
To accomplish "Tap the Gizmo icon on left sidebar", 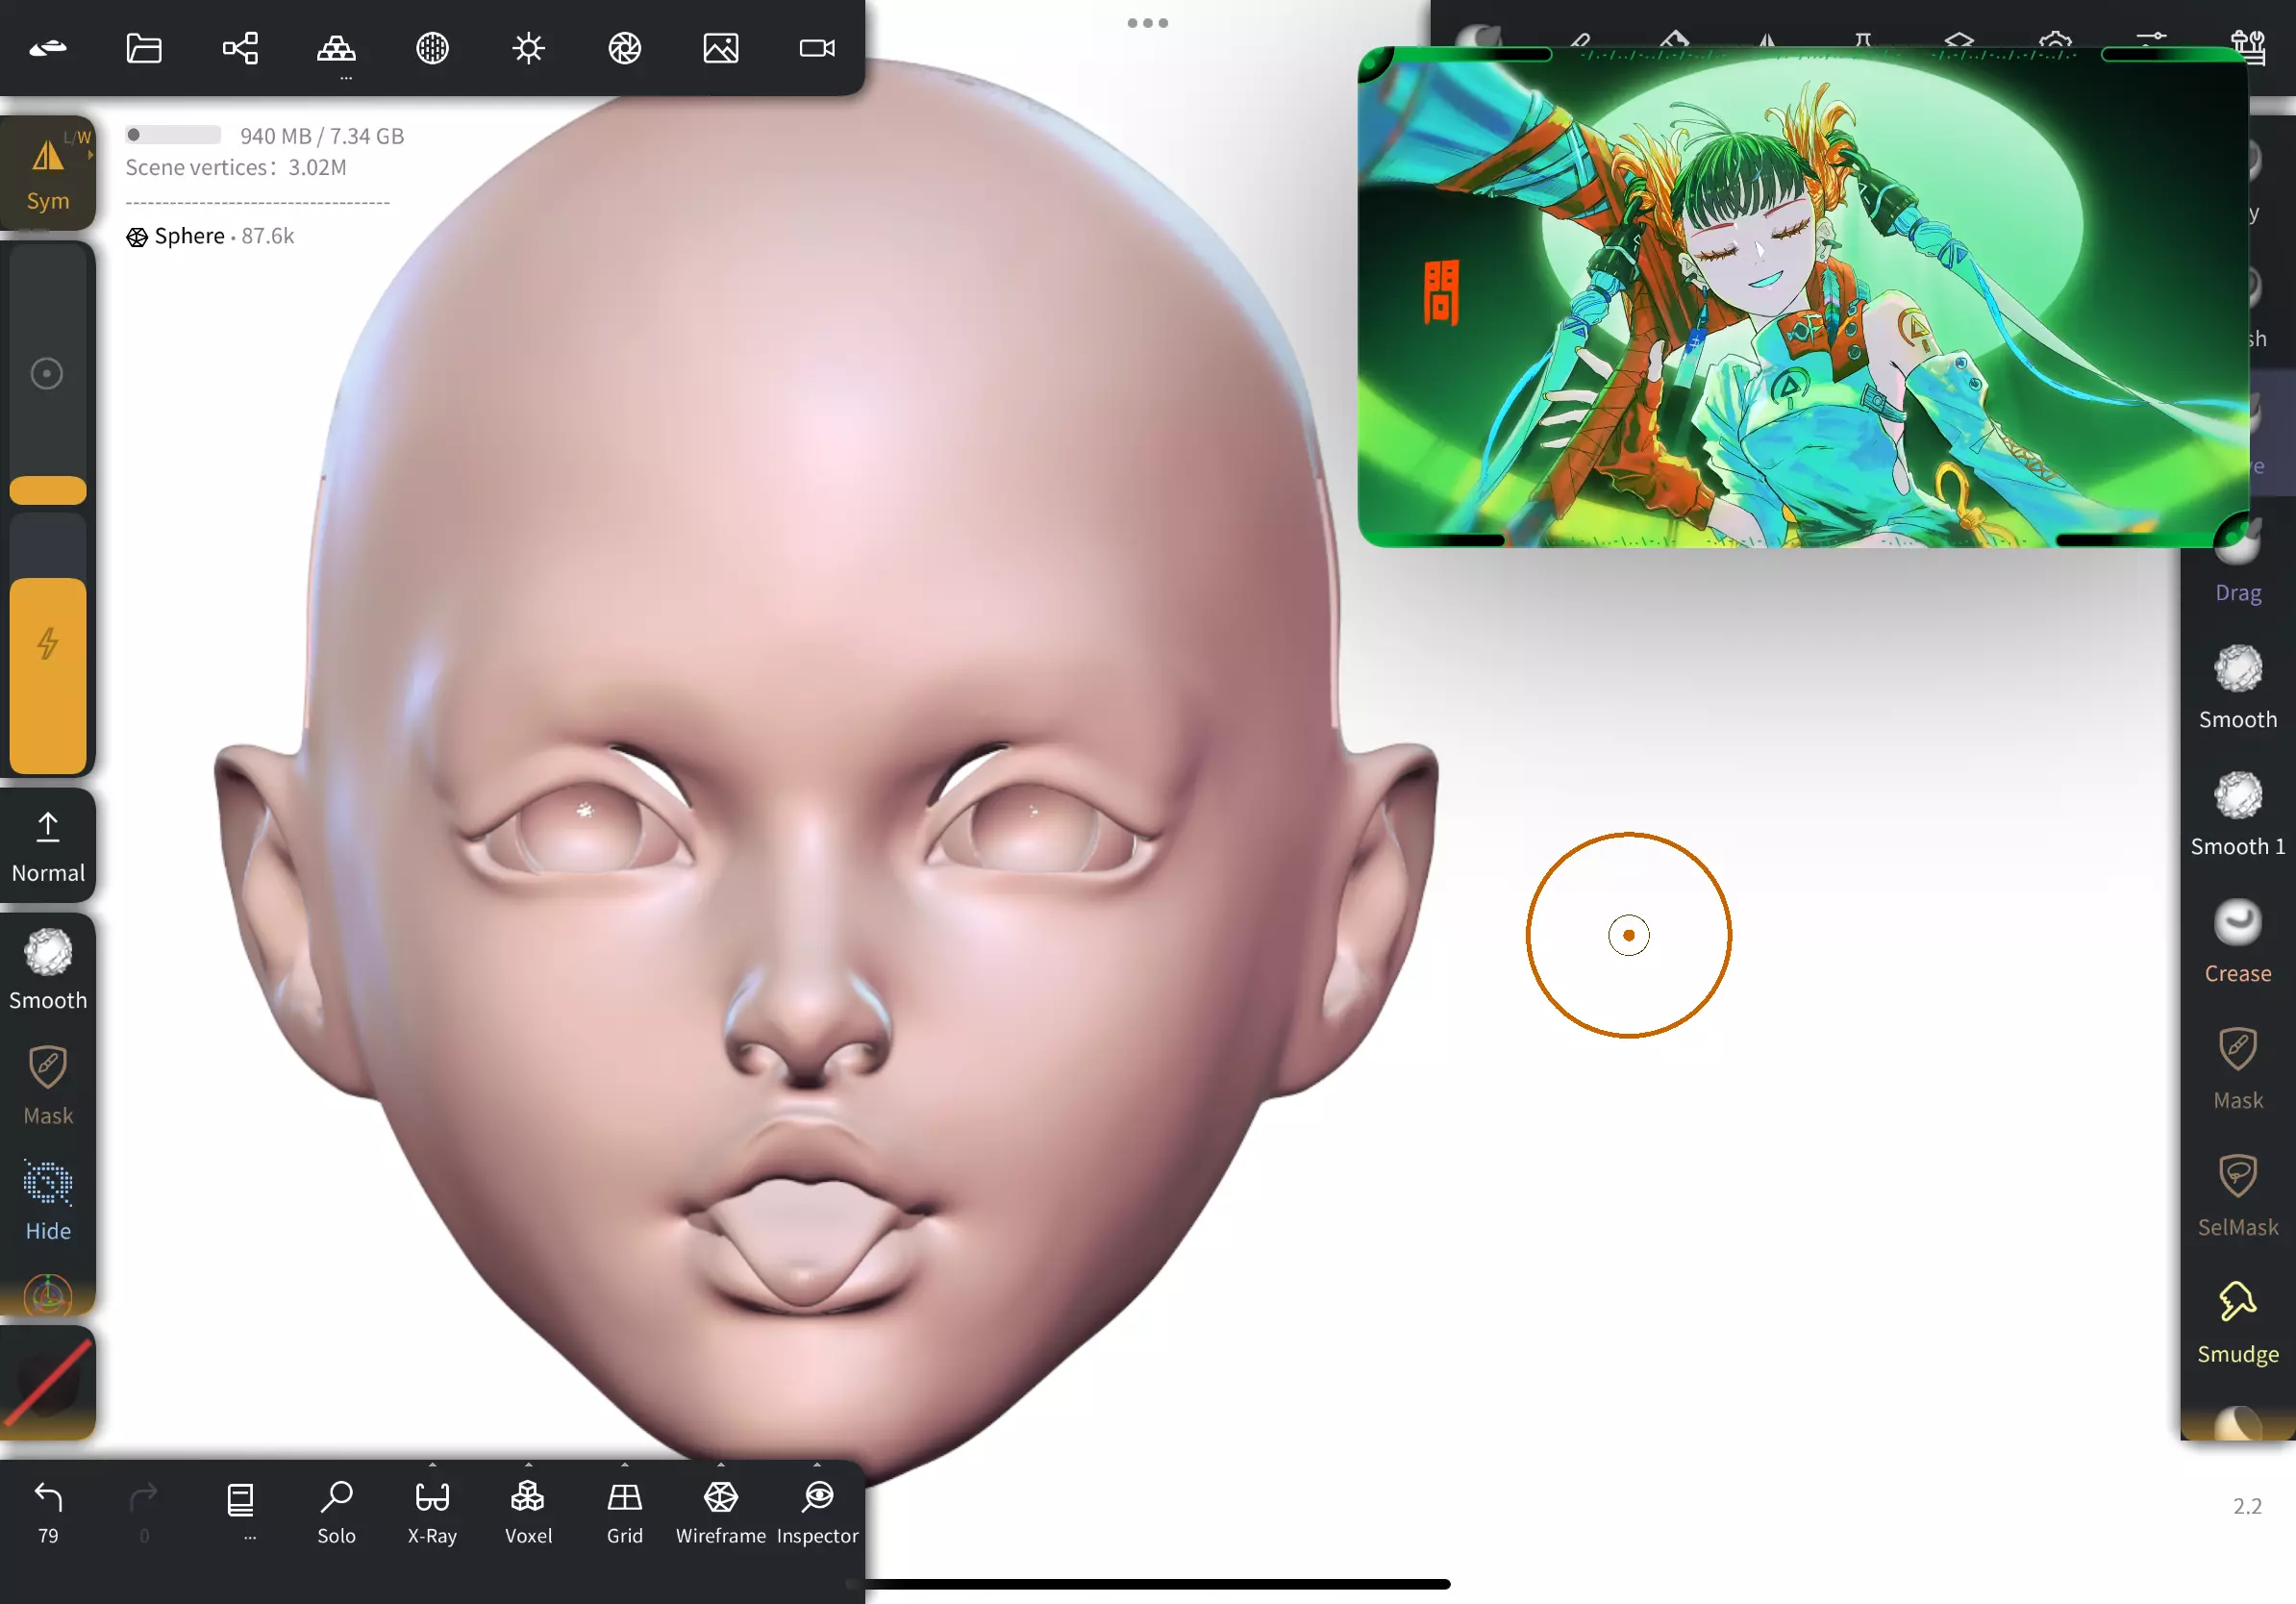I will [48, 1295].
